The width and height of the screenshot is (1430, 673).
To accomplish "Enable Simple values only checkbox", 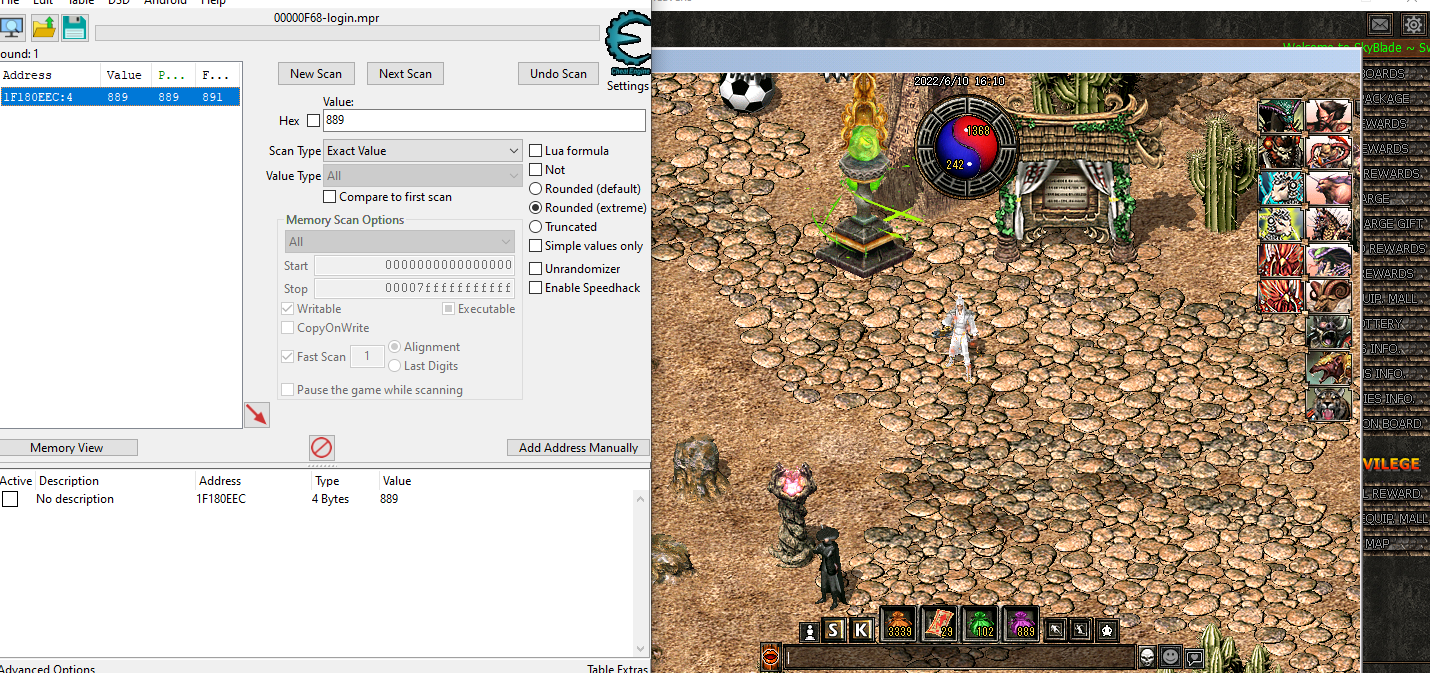I will tap(536, 246).
